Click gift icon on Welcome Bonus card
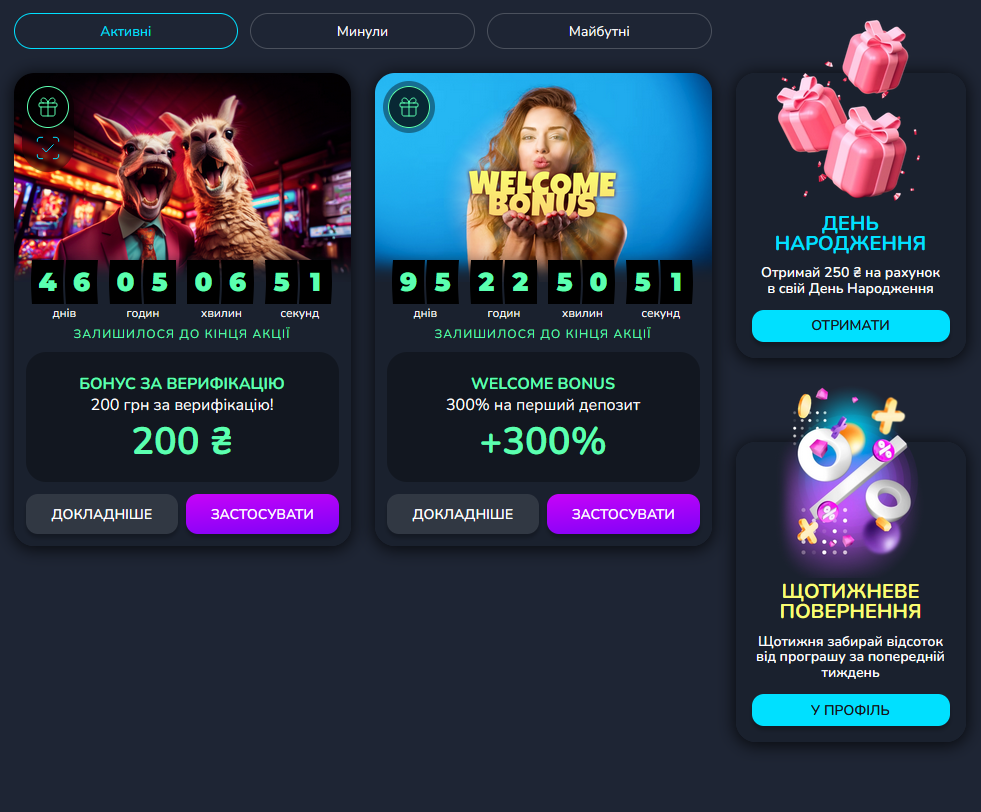Viewport: 981px width, 812px height. point(409,107)
